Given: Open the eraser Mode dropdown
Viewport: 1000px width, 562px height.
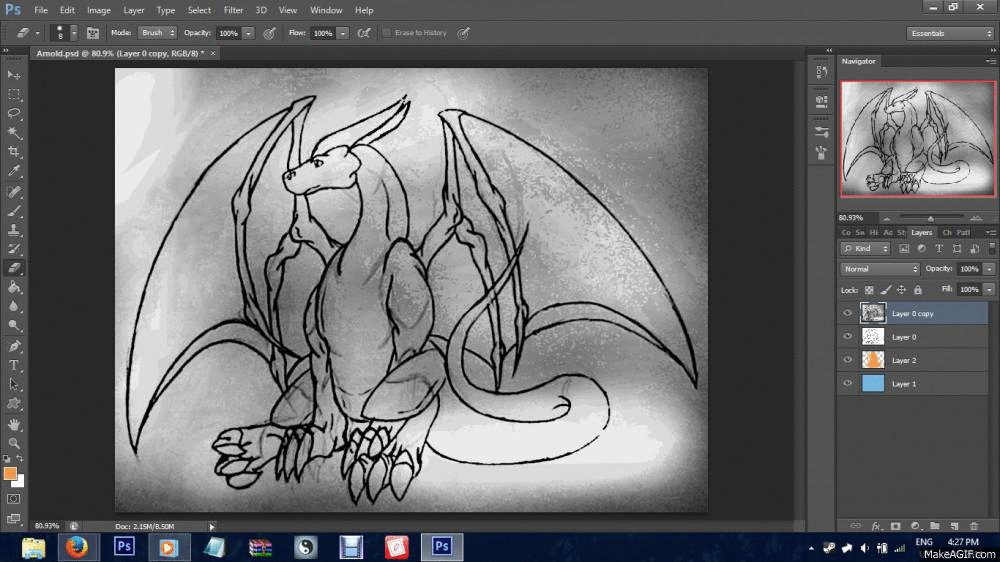Looking at the screenshot, I should [x=157, y=33].
